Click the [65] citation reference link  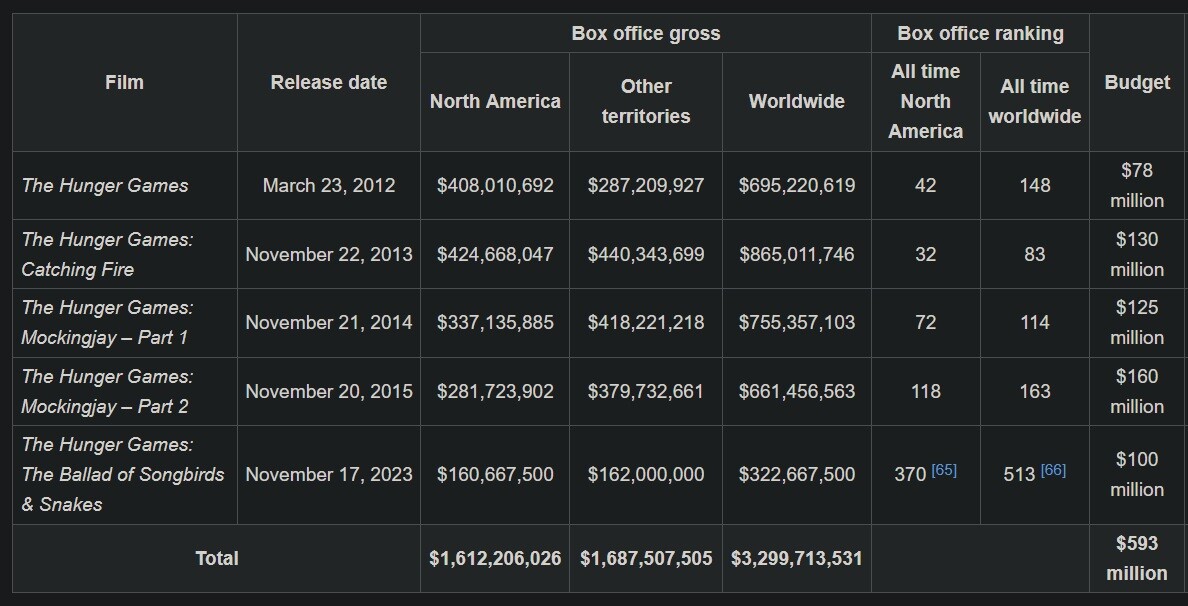944,470
